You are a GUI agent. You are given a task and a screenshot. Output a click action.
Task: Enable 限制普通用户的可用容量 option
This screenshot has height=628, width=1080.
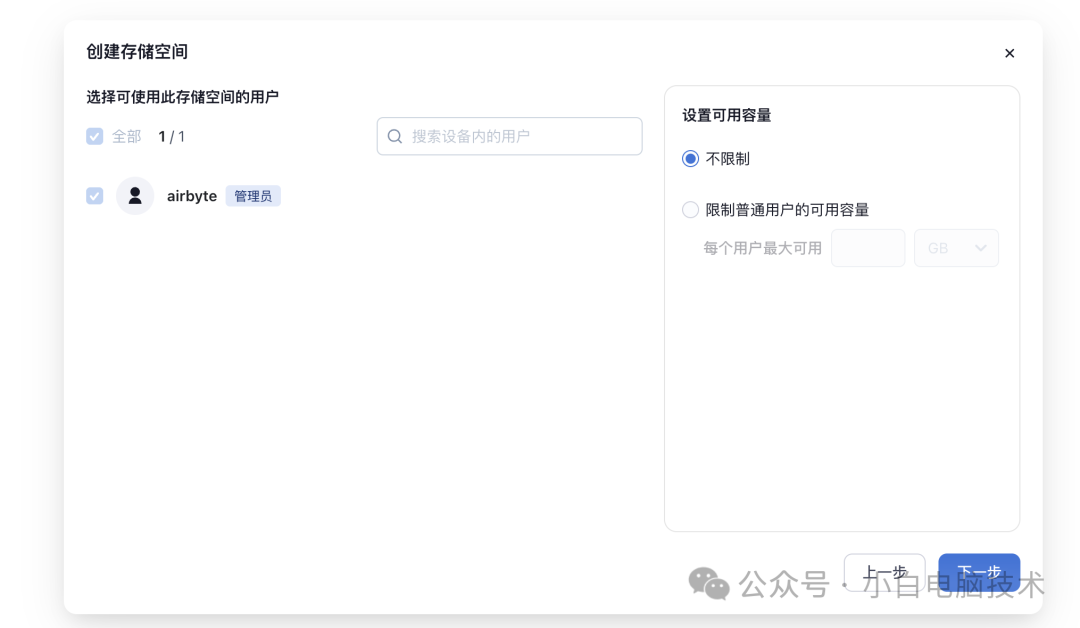coord(690,209)
